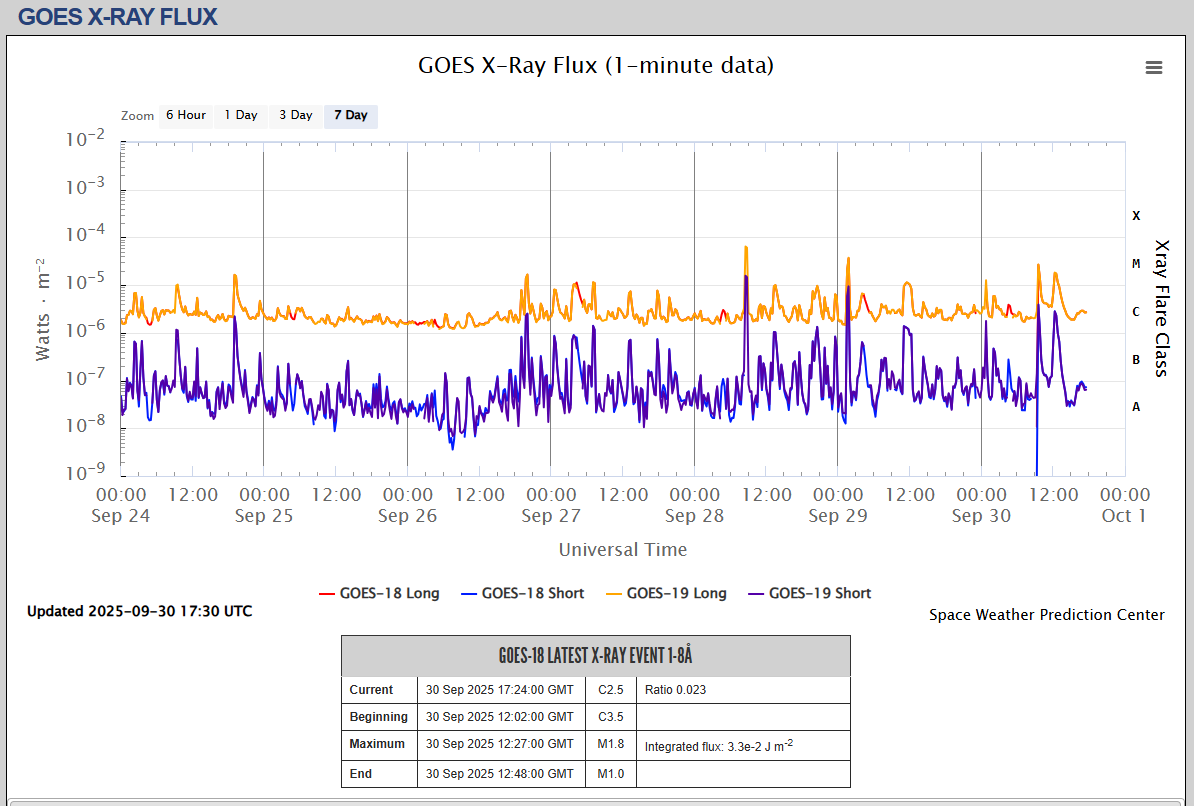Click the GOES X-RAY FLUX page heading
The width and height of the screenshot is (1194, 806).
[x=118, y=17]
